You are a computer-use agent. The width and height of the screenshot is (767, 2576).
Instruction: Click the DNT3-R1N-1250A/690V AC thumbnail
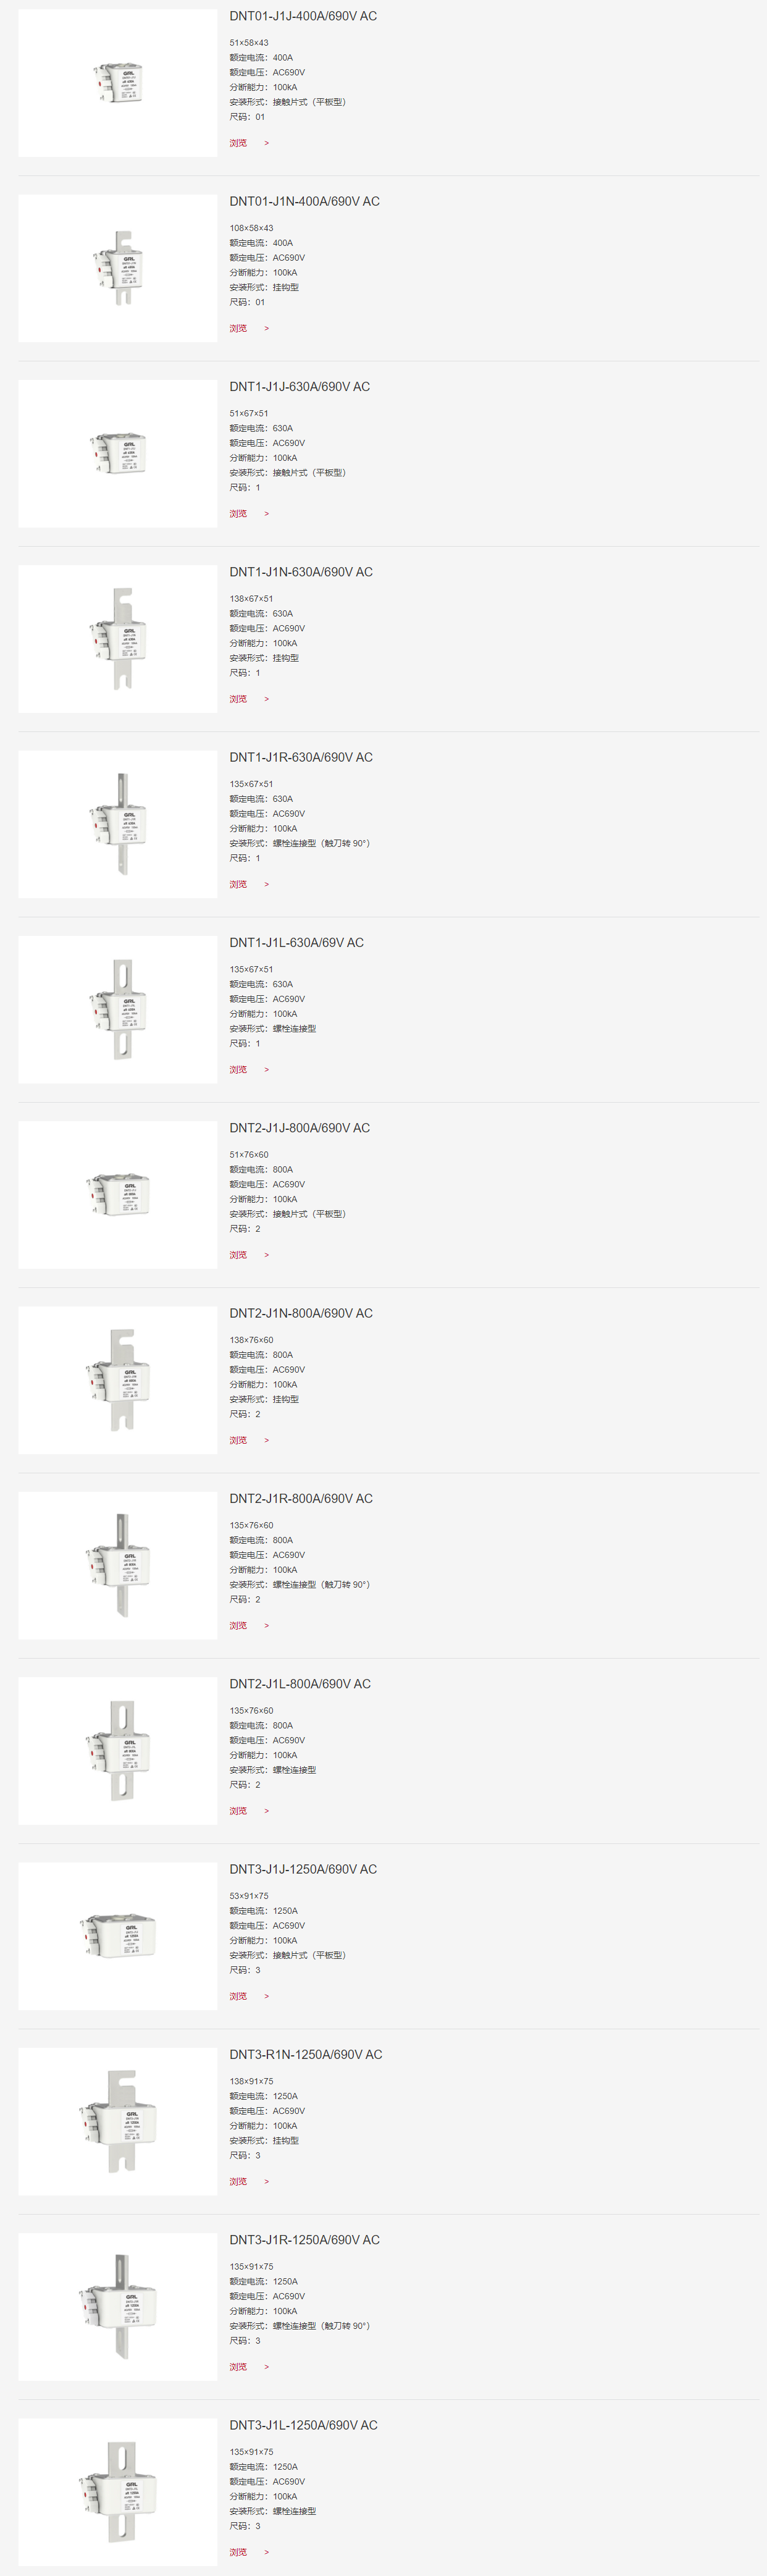(x=118, y=2121)
